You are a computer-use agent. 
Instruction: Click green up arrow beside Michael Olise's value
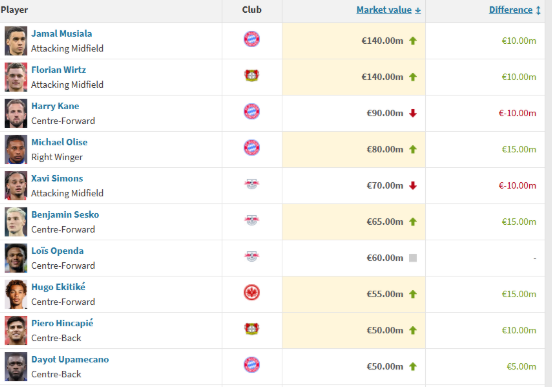click(x=413, y=150)
